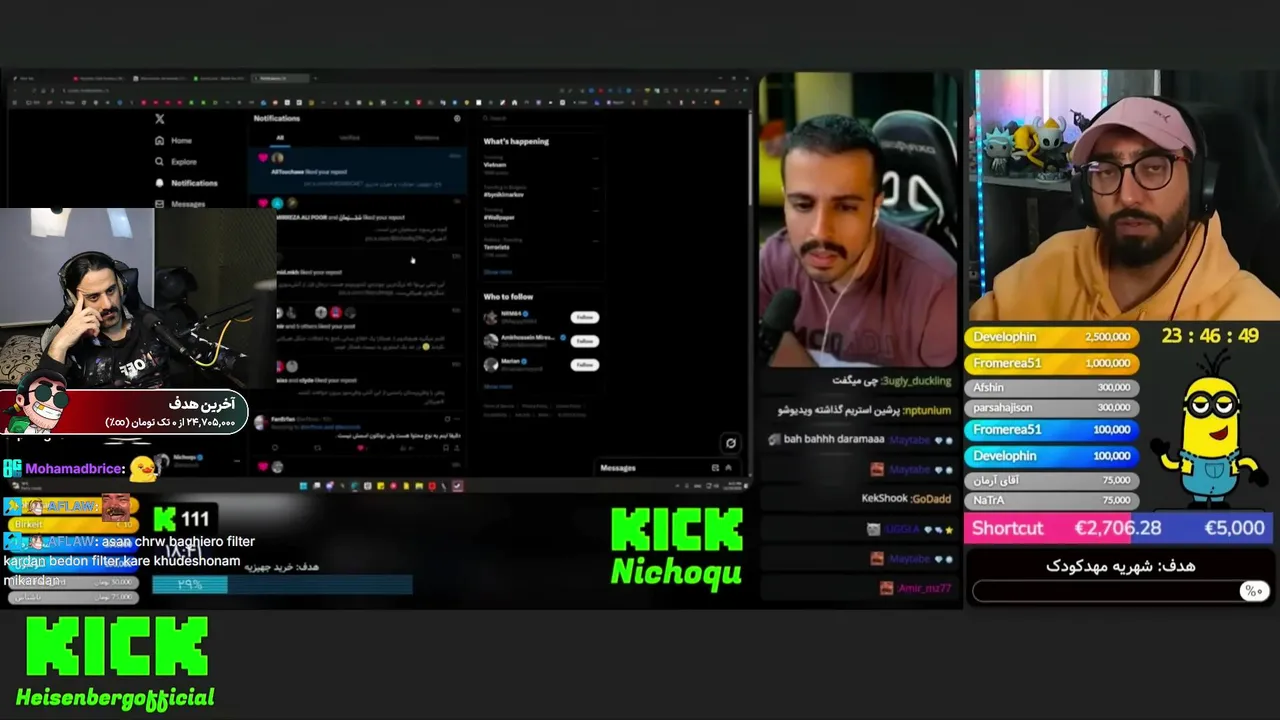Viewport: 1280px width, 720px height.
Task: Open the more menu on the FanBrfan post
Action: (x=458, y=420)
